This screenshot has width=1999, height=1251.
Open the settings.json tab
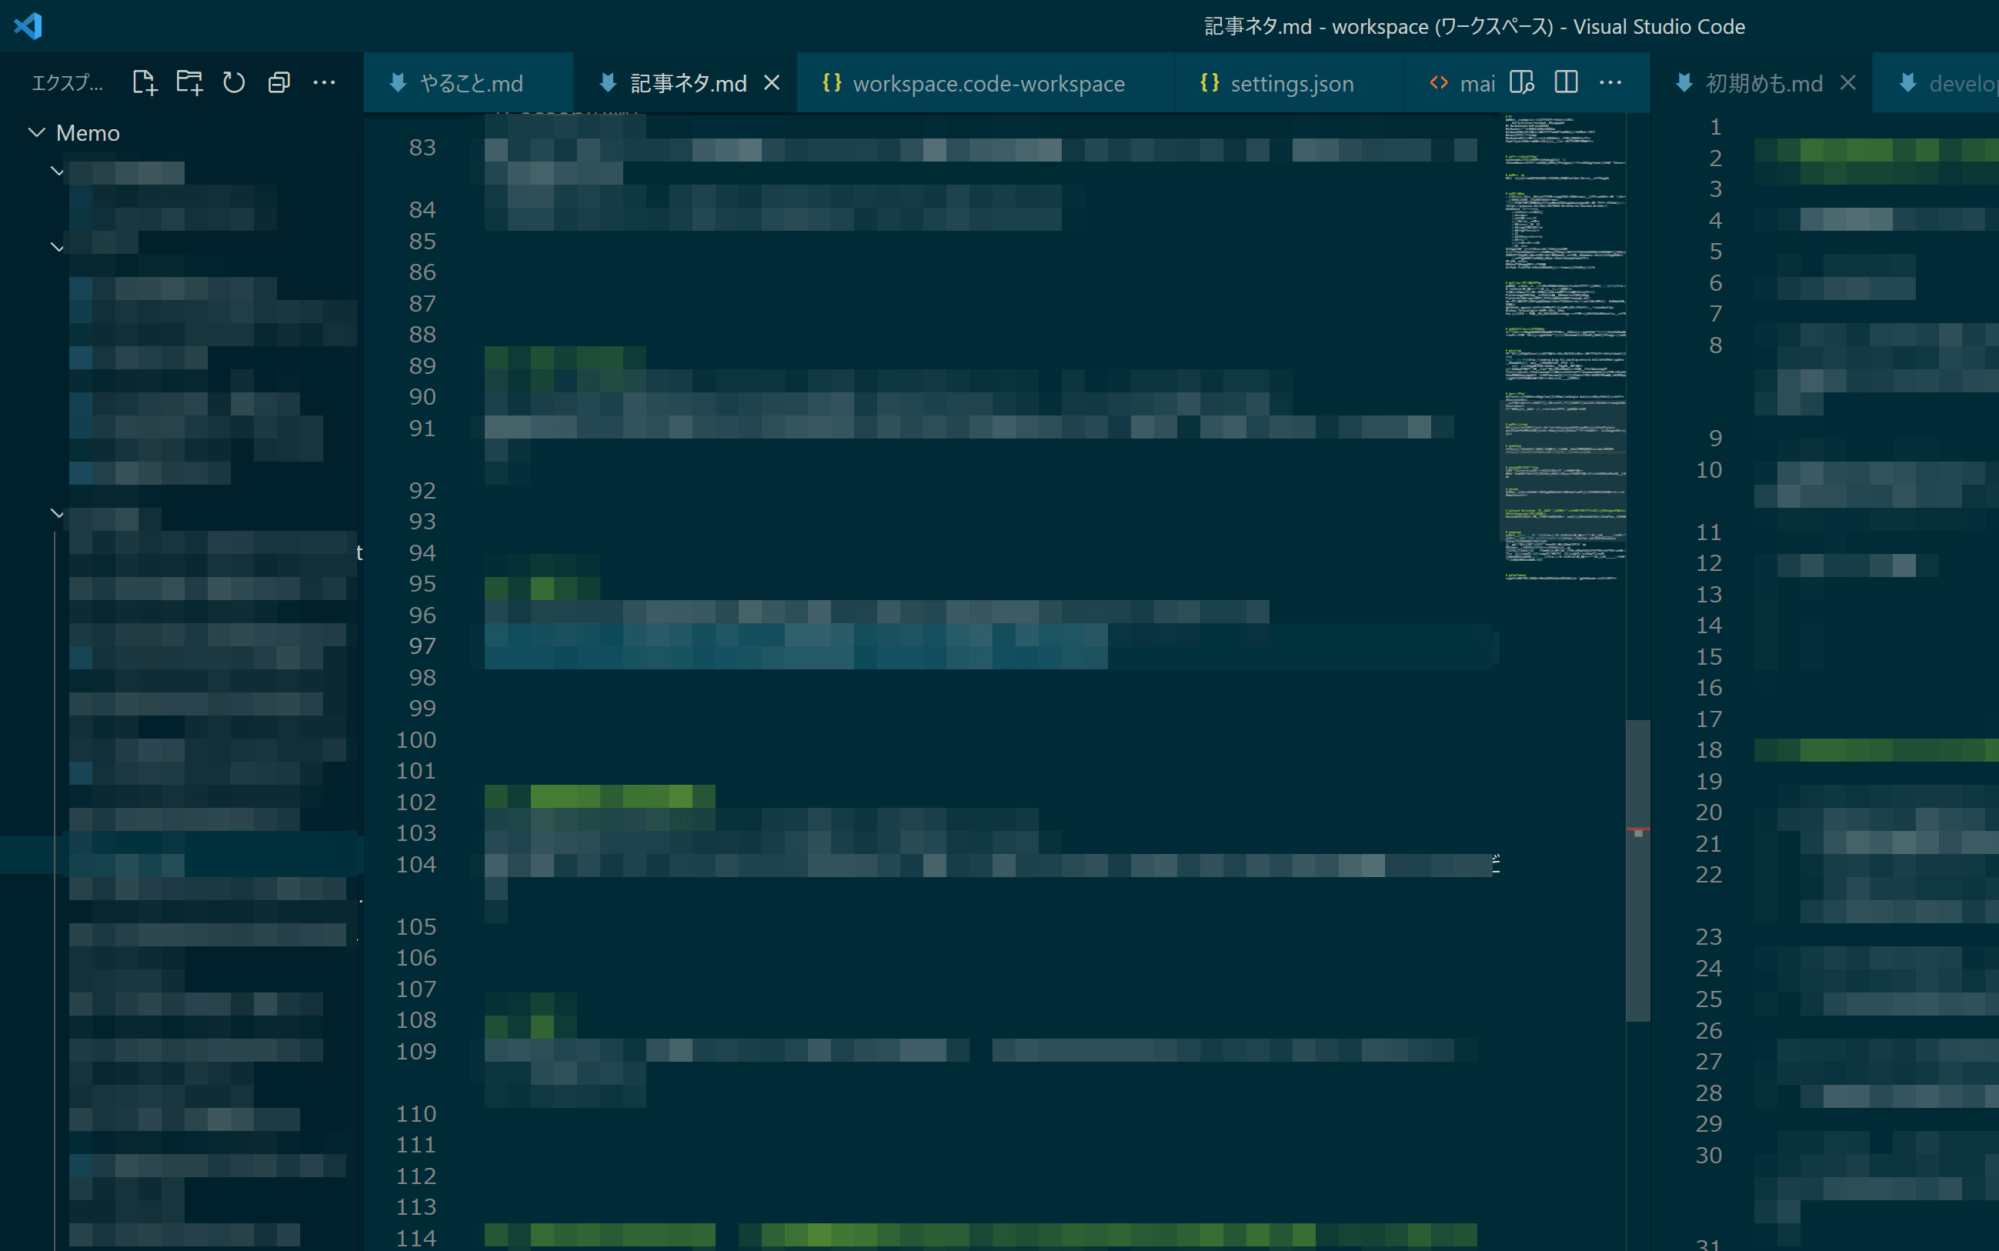(1291, 83)
